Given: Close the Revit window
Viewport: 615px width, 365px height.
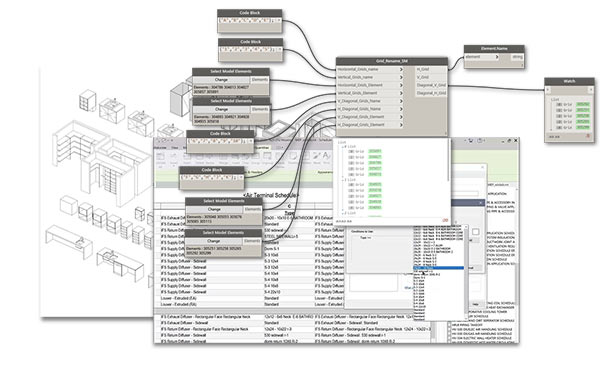Looking at the screenshot, I should [516, 140].
